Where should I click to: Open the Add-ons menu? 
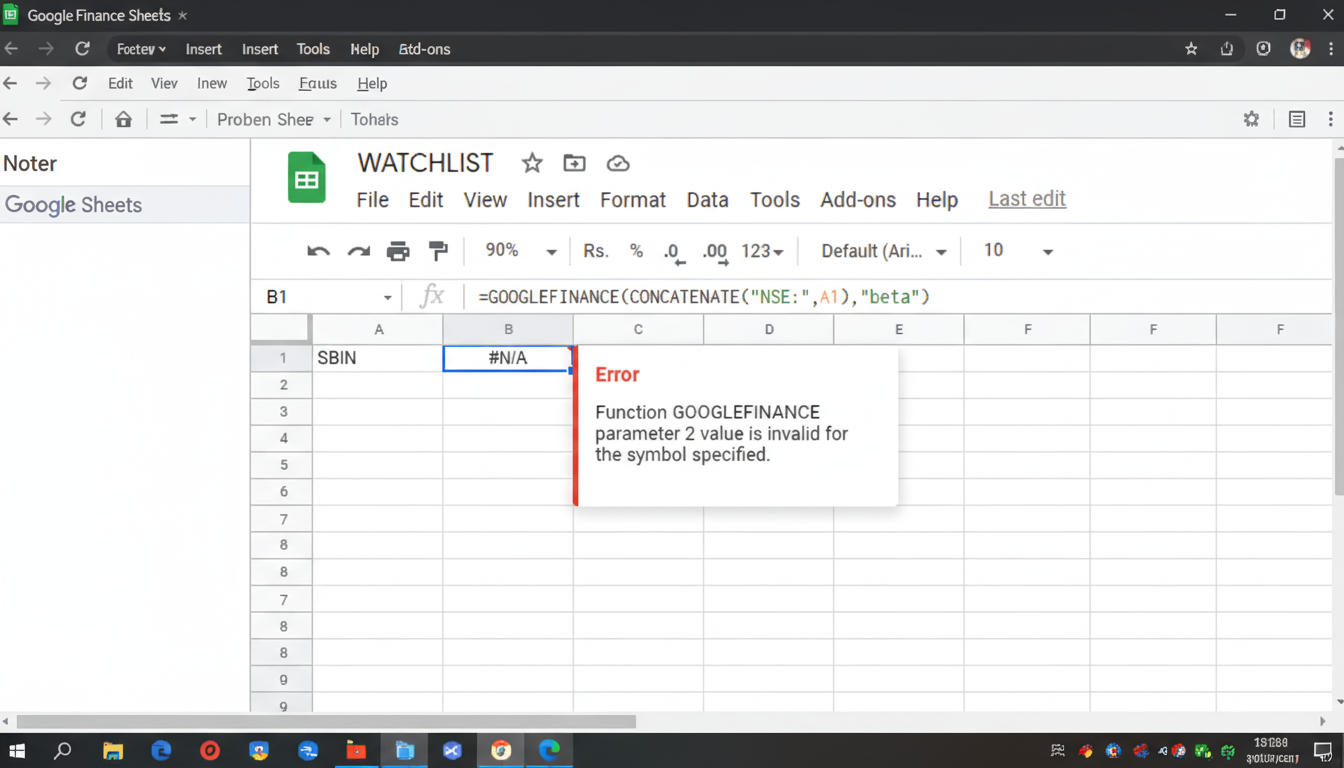(857, 199)
